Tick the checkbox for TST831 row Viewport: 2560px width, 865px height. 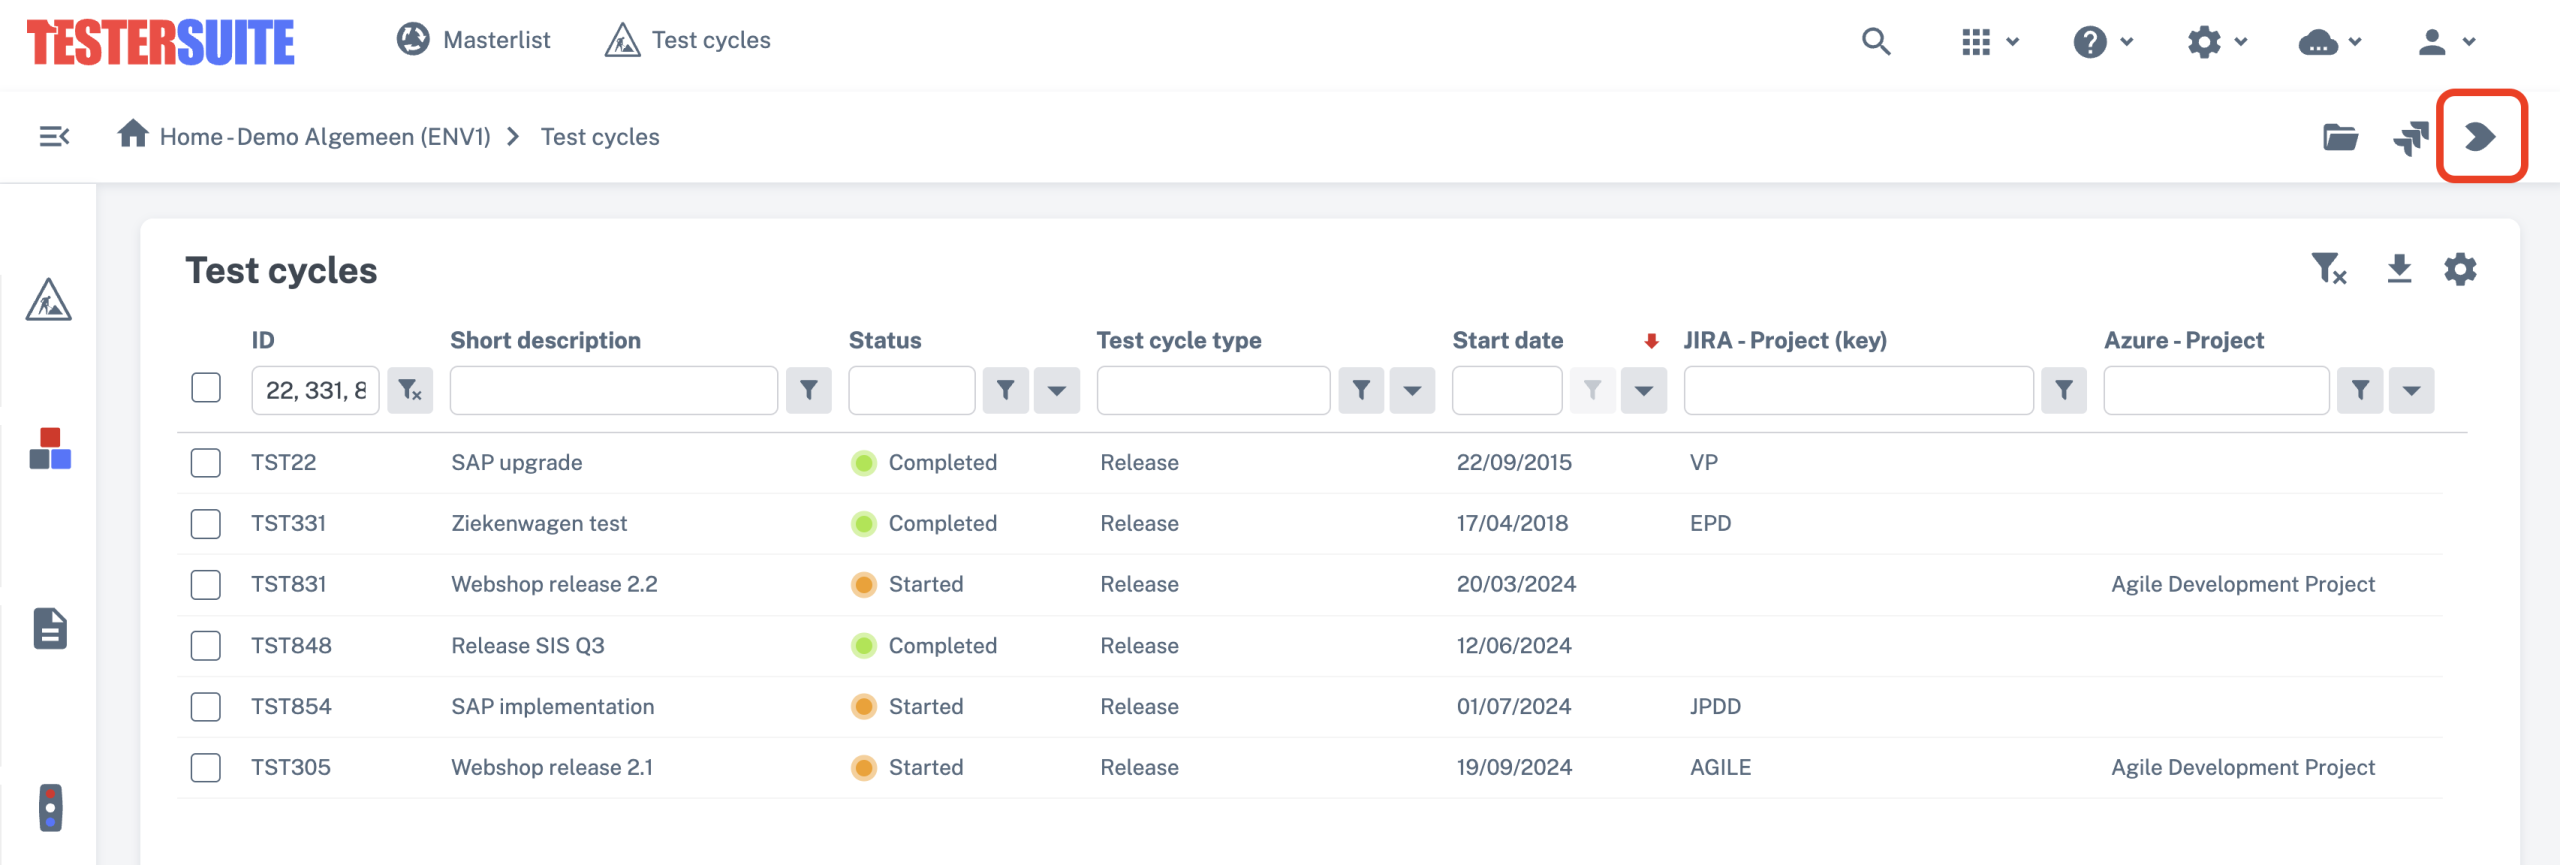(x=206, y=585)
